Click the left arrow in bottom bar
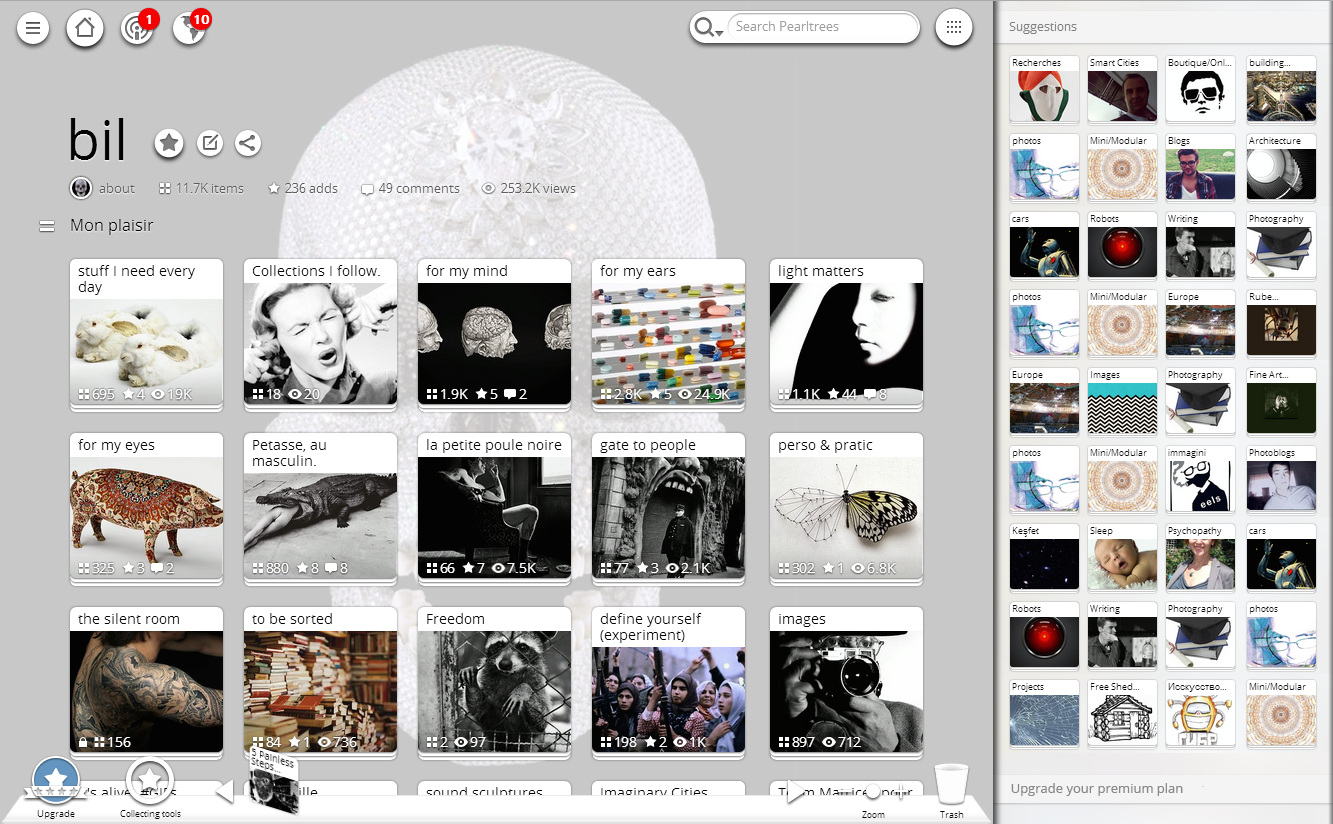The image size is (1333, 824). [x=225, y=792]
